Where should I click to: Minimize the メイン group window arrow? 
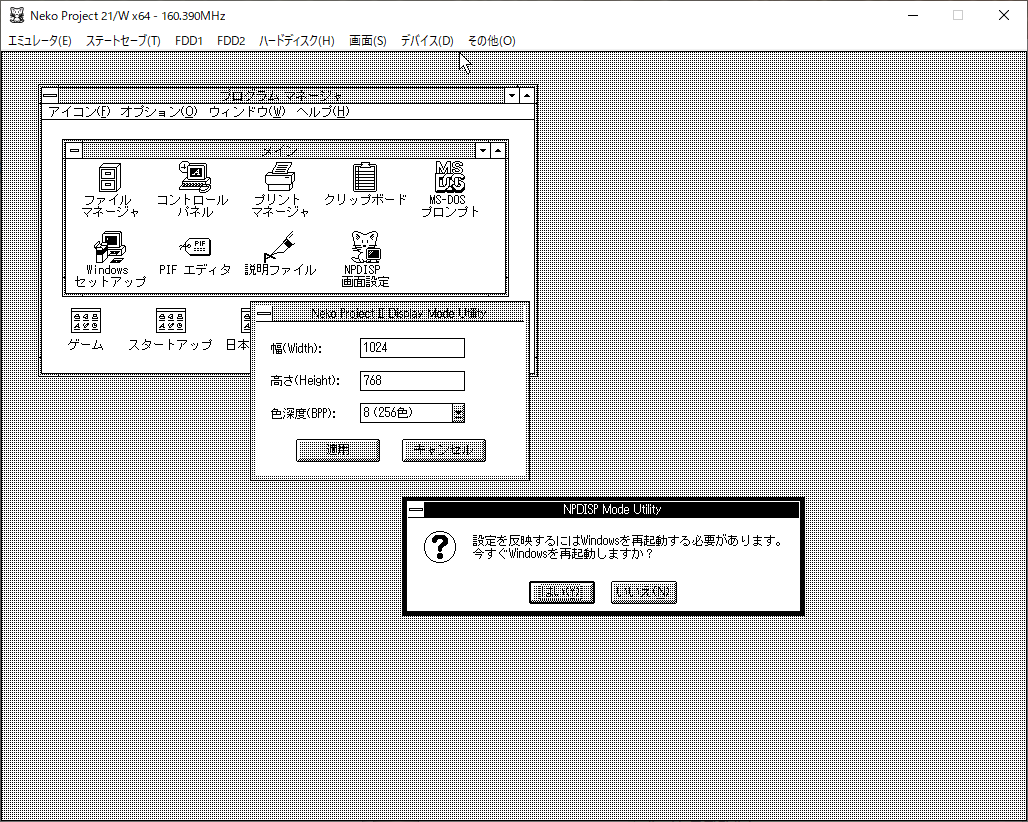483,151
